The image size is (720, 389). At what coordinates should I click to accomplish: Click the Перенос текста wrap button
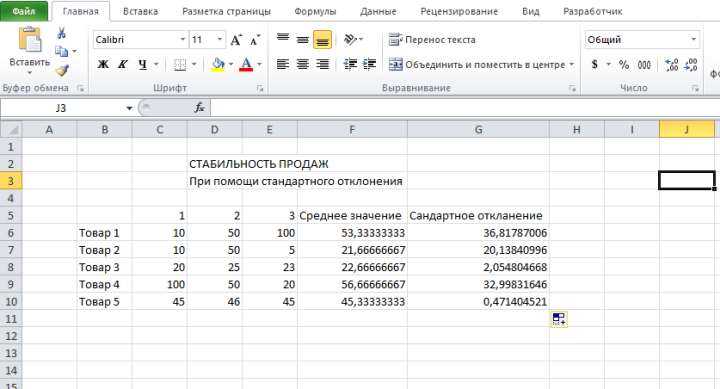(432, 40)
